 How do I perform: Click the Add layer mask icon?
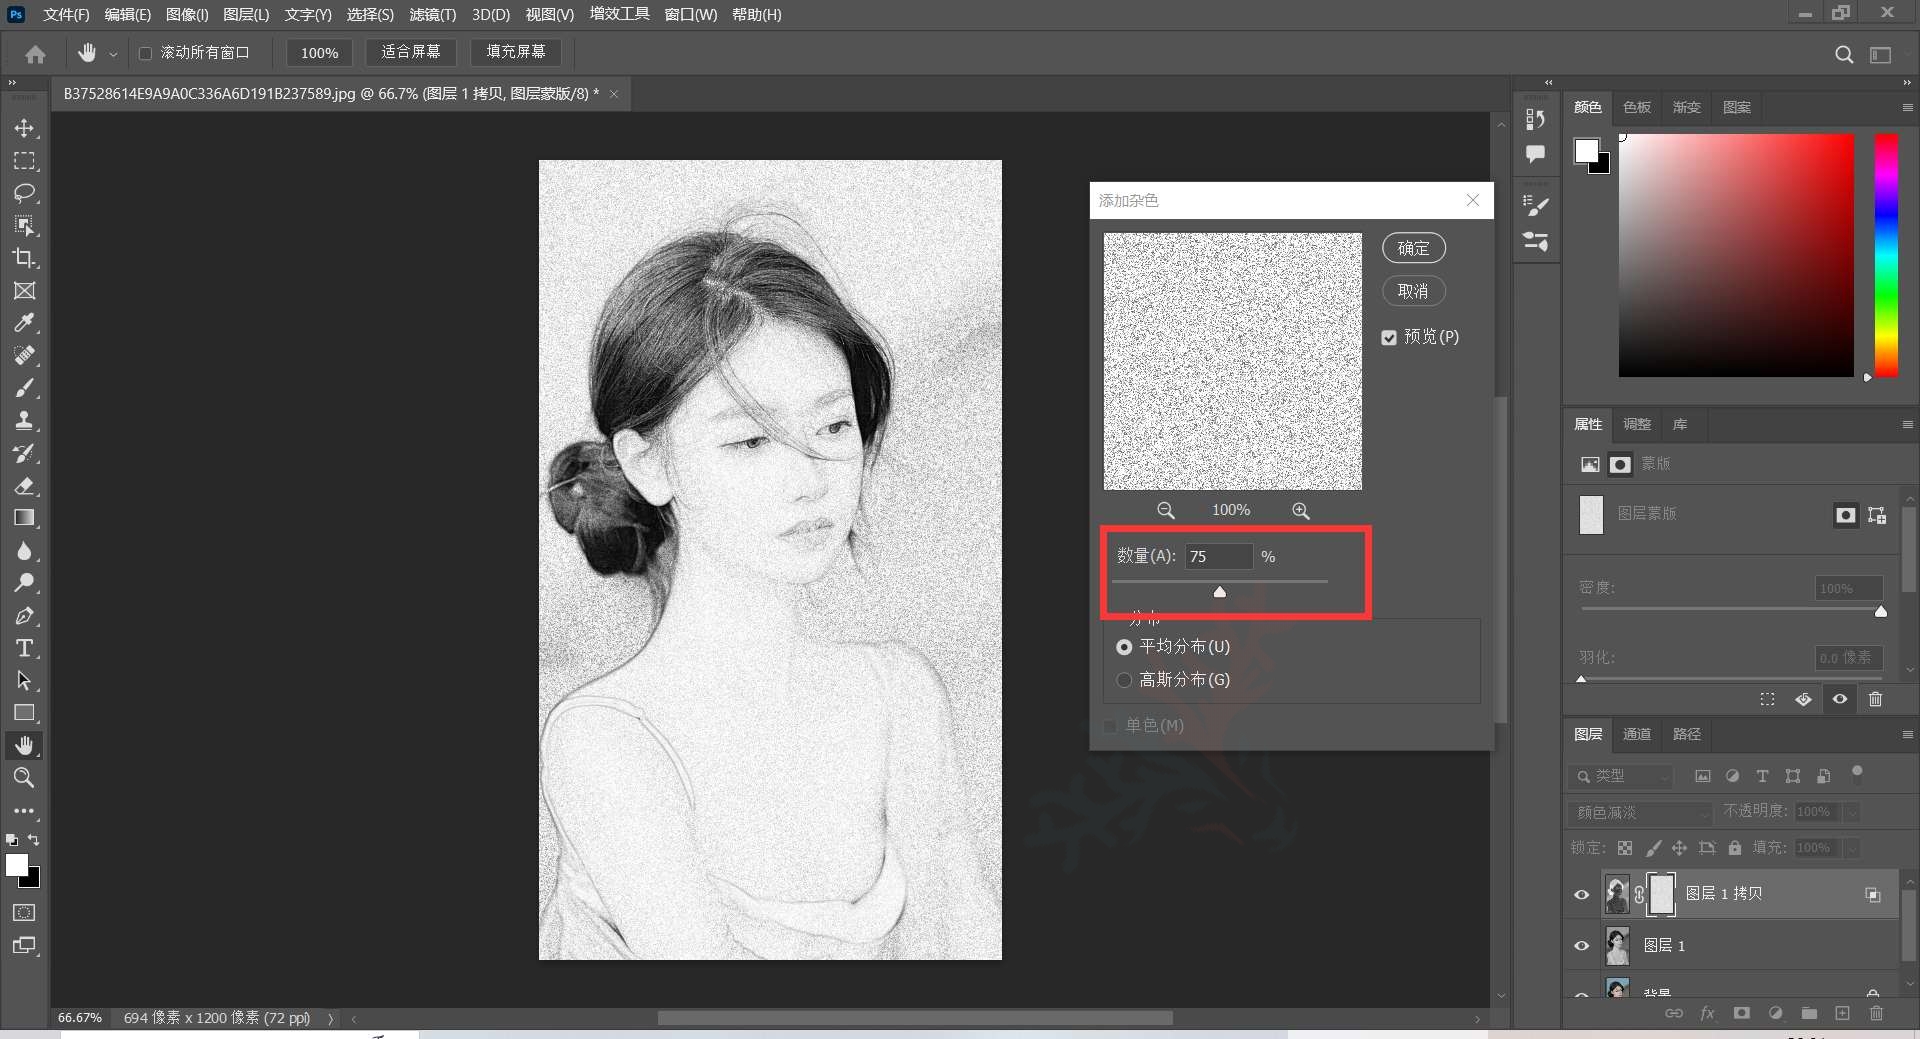pyautogui.click(x=1740, y=1013)
